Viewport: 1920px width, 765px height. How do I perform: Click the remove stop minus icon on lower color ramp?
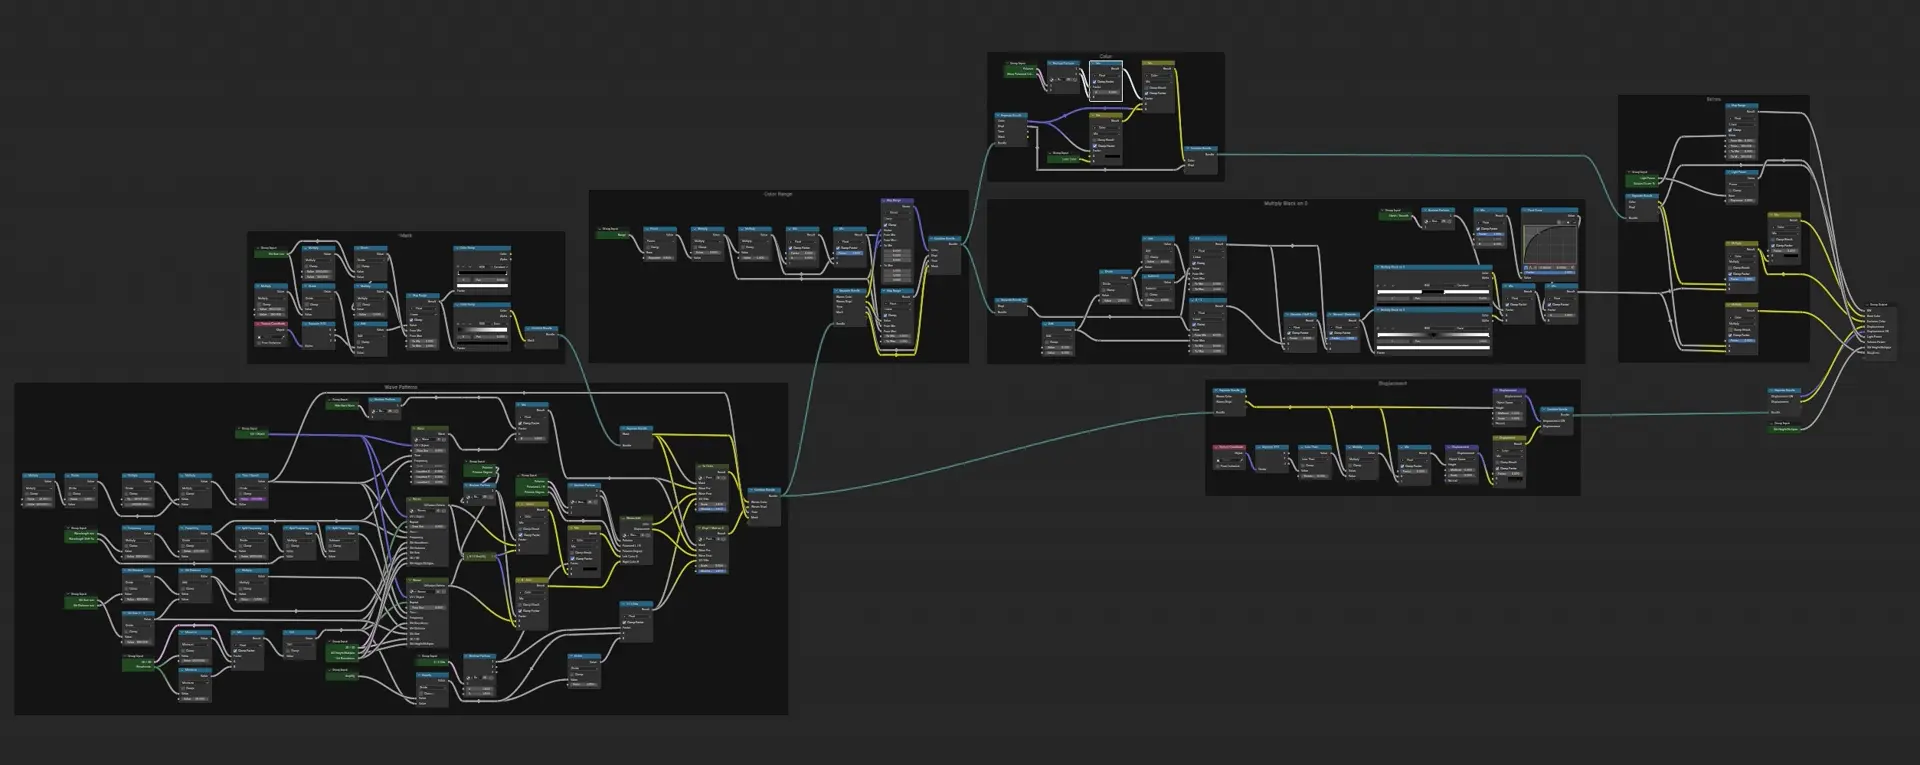(1386, 328)
